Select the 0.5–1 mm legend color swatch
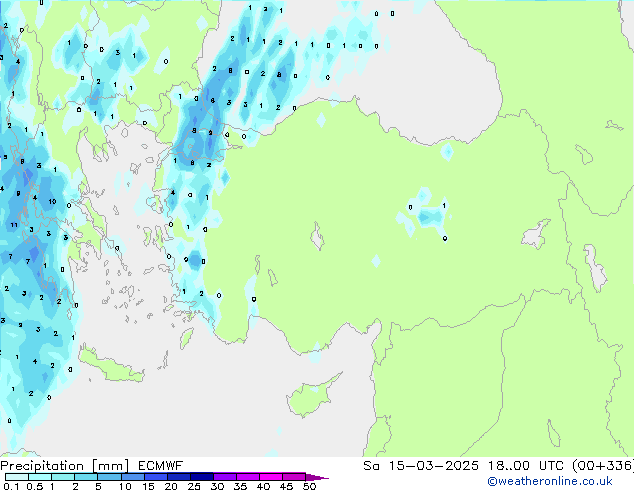The width and height of the screenshot is (634, 490). coord(40,477)
